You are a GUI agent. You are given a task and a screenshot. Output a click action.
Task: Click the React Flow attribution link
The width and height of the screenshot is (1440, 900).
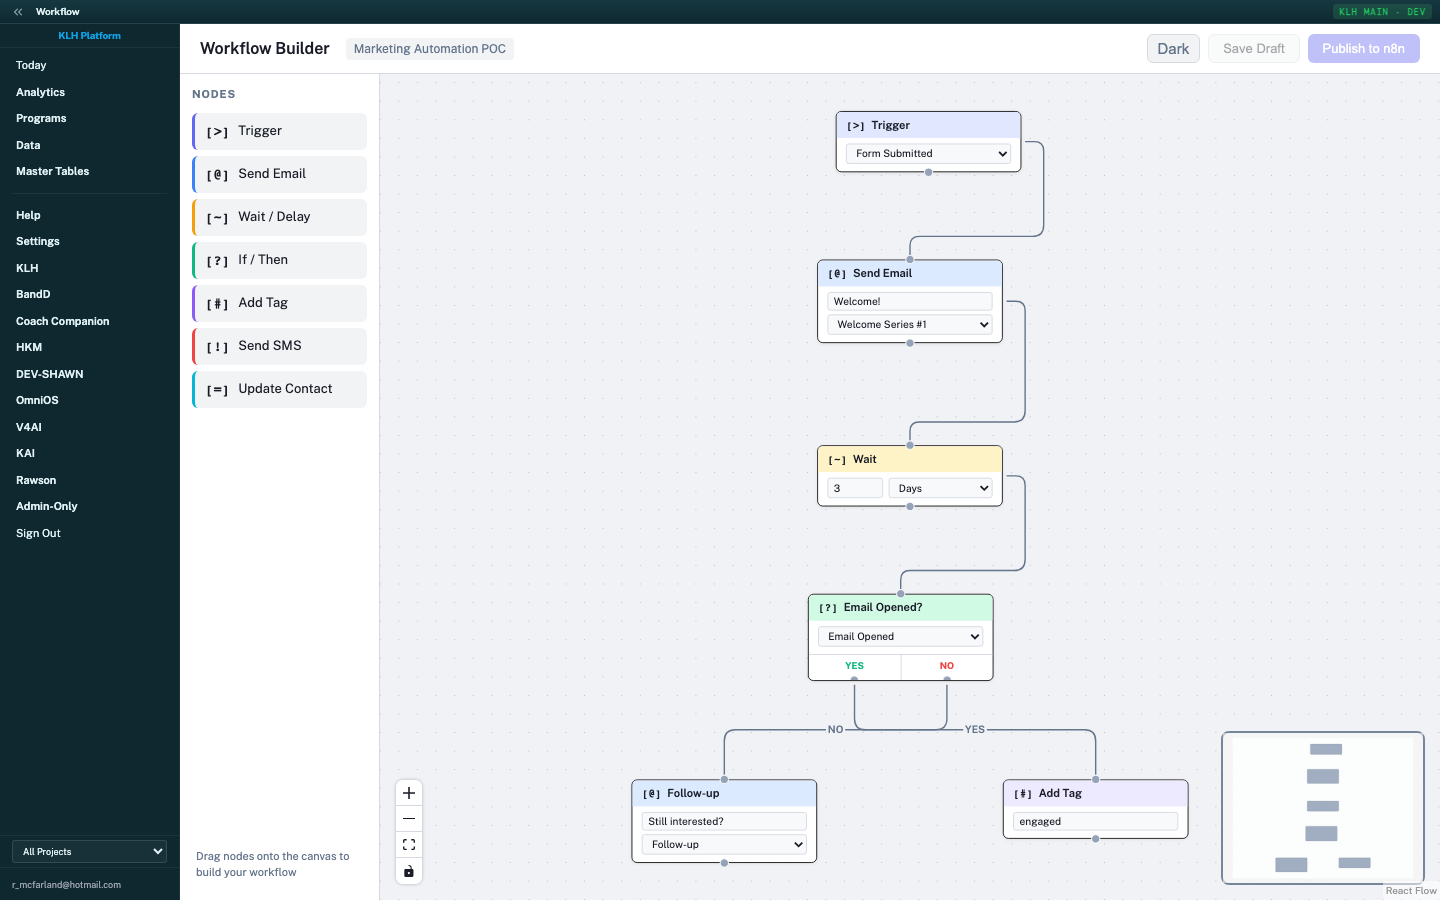[x=1411, y=891]
